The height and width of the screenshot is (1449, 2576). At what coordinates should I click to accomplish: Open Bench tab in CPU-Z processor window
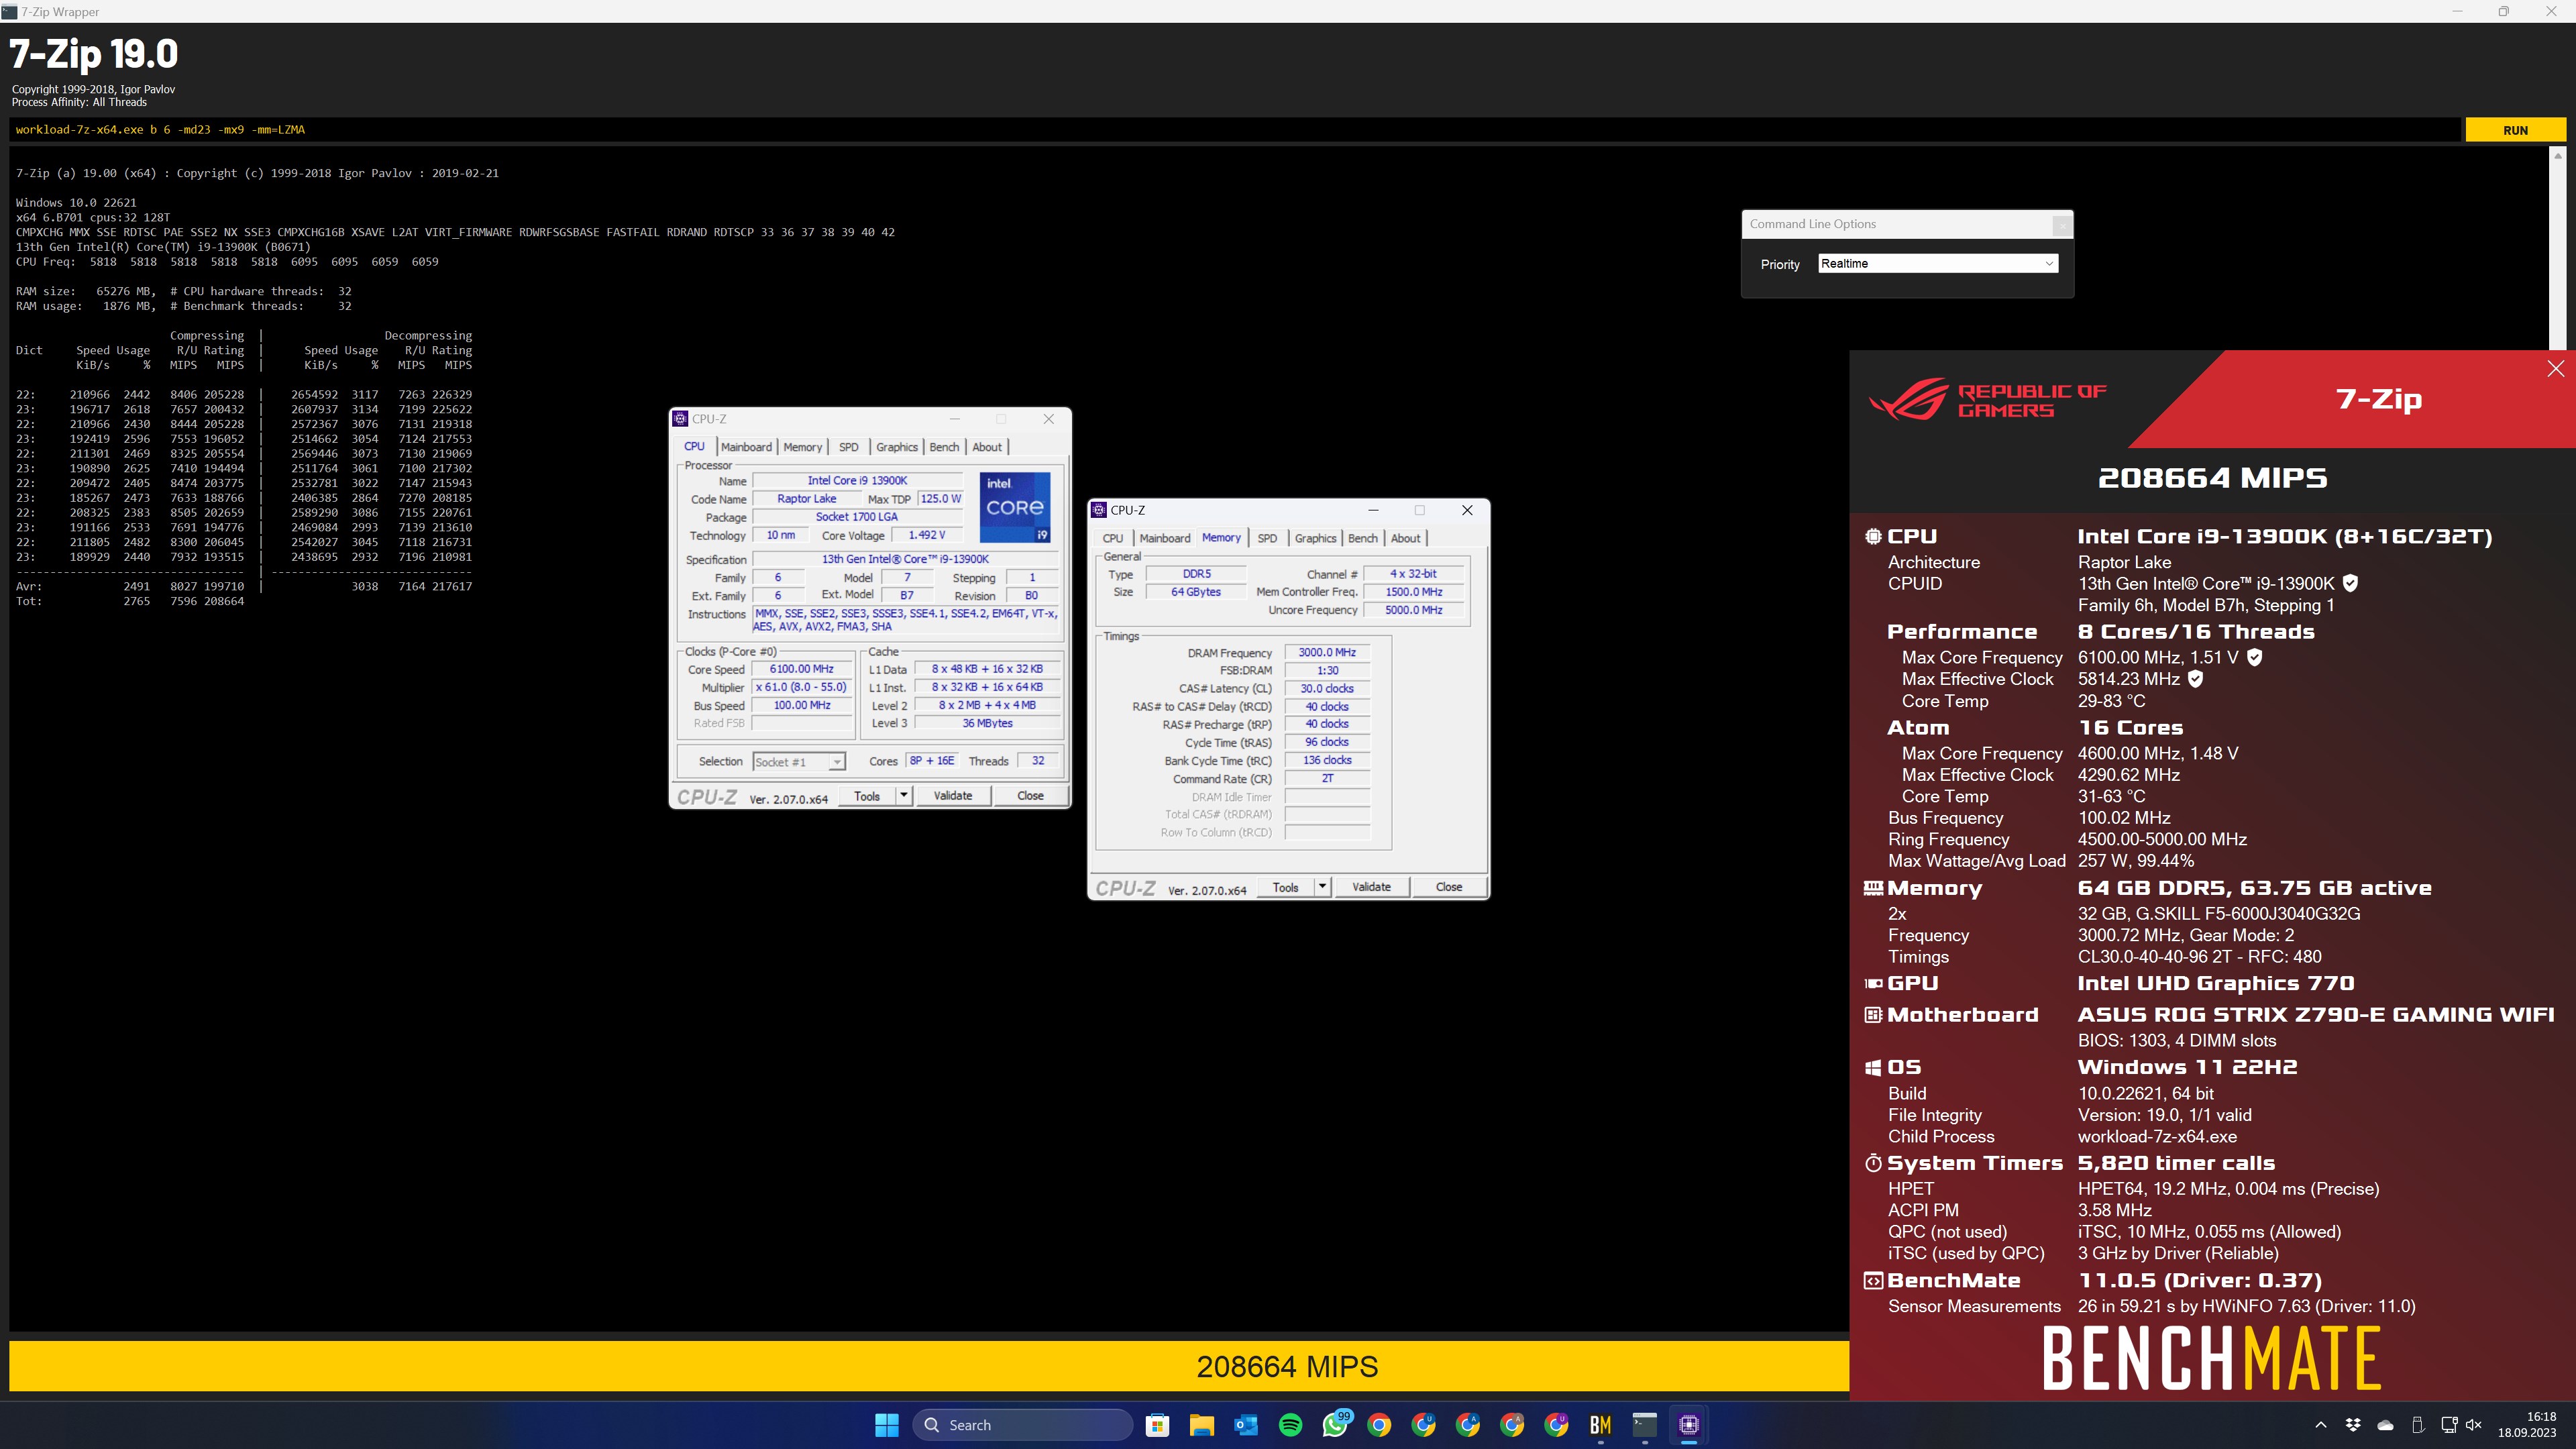point(943,447)
